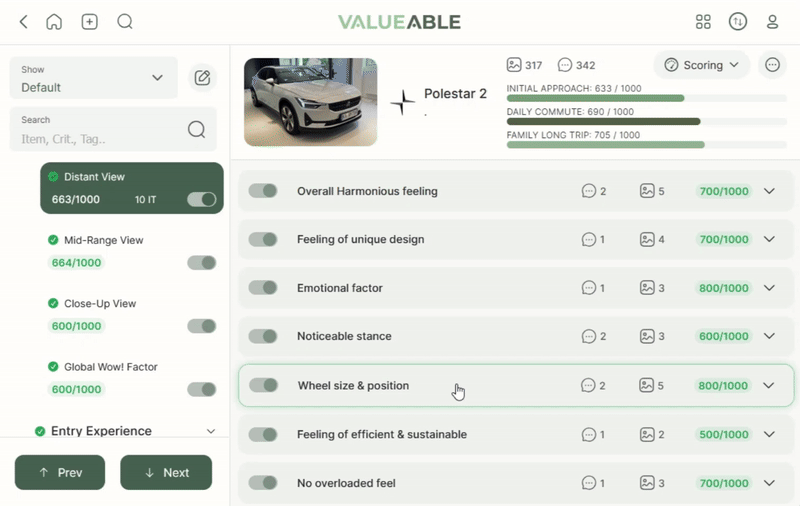This screenshot has height=506, width=800.
Task: Click the add new plus icon
Action: (x=90, y=22)
